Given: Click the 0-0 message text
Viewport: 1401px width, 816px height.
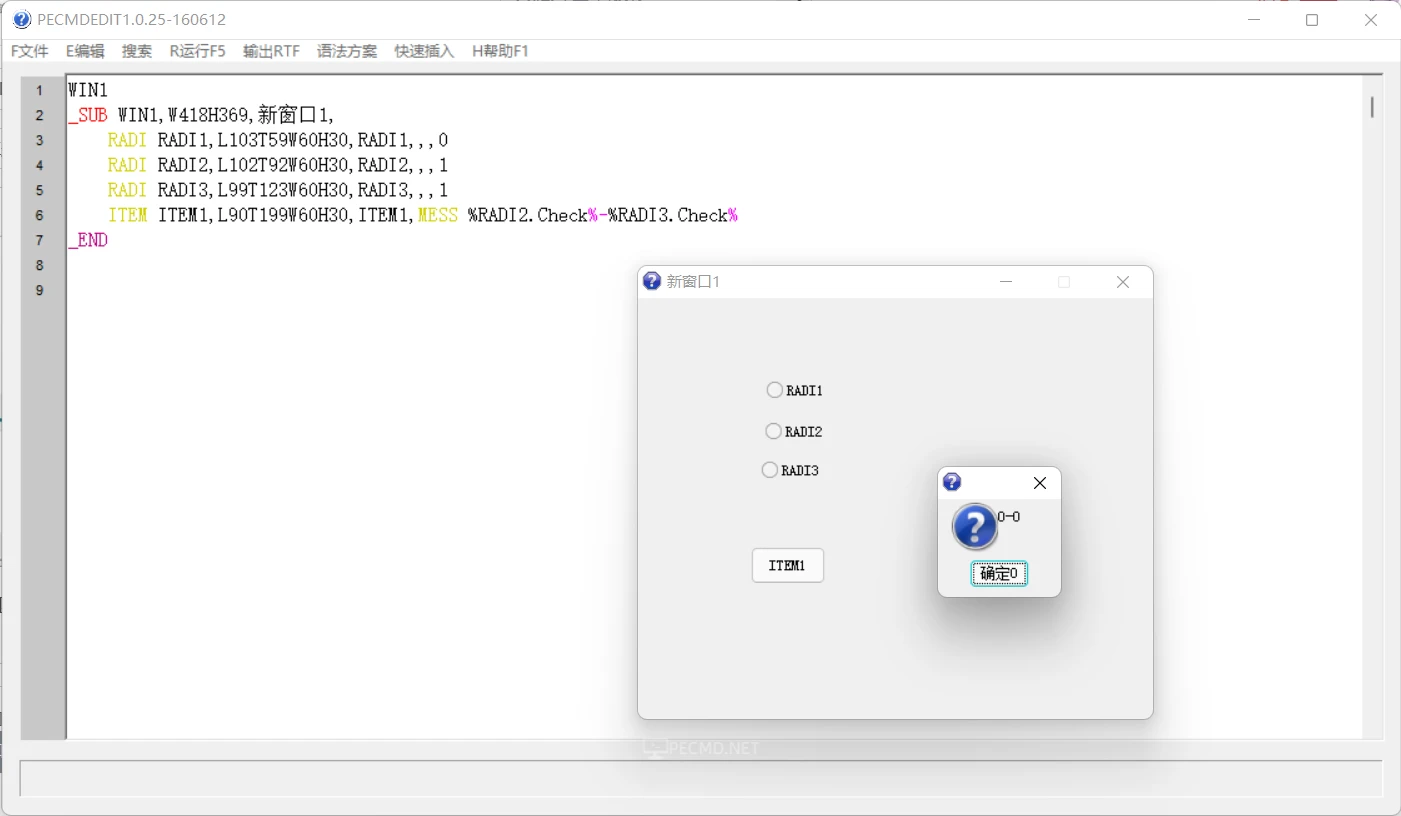Looking at the screenshot, I should click(1009, 517).
